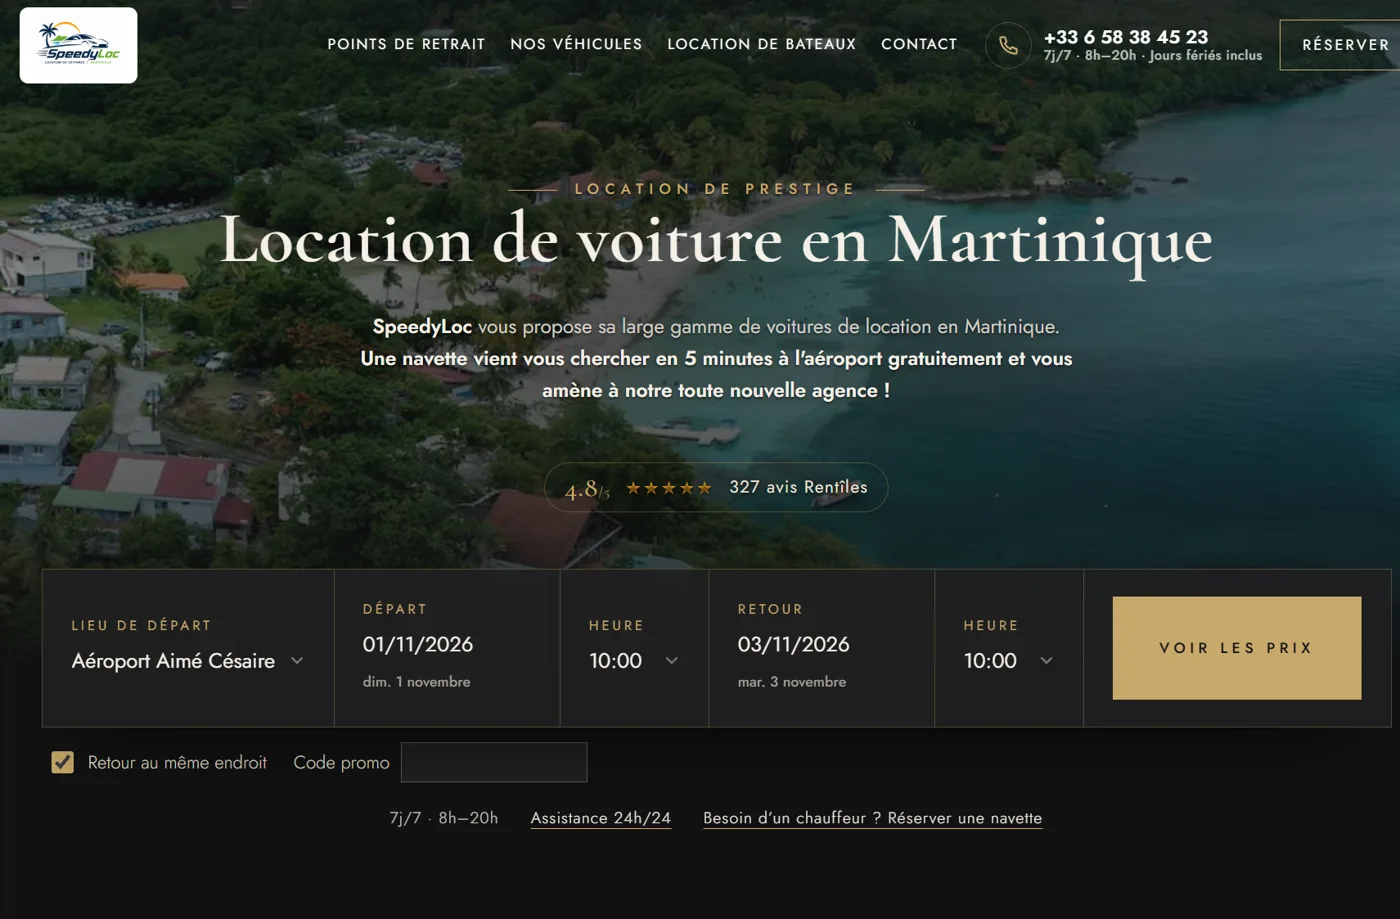Expand the return hour dropdown
1400x919 pixels.
(1008, 661)
